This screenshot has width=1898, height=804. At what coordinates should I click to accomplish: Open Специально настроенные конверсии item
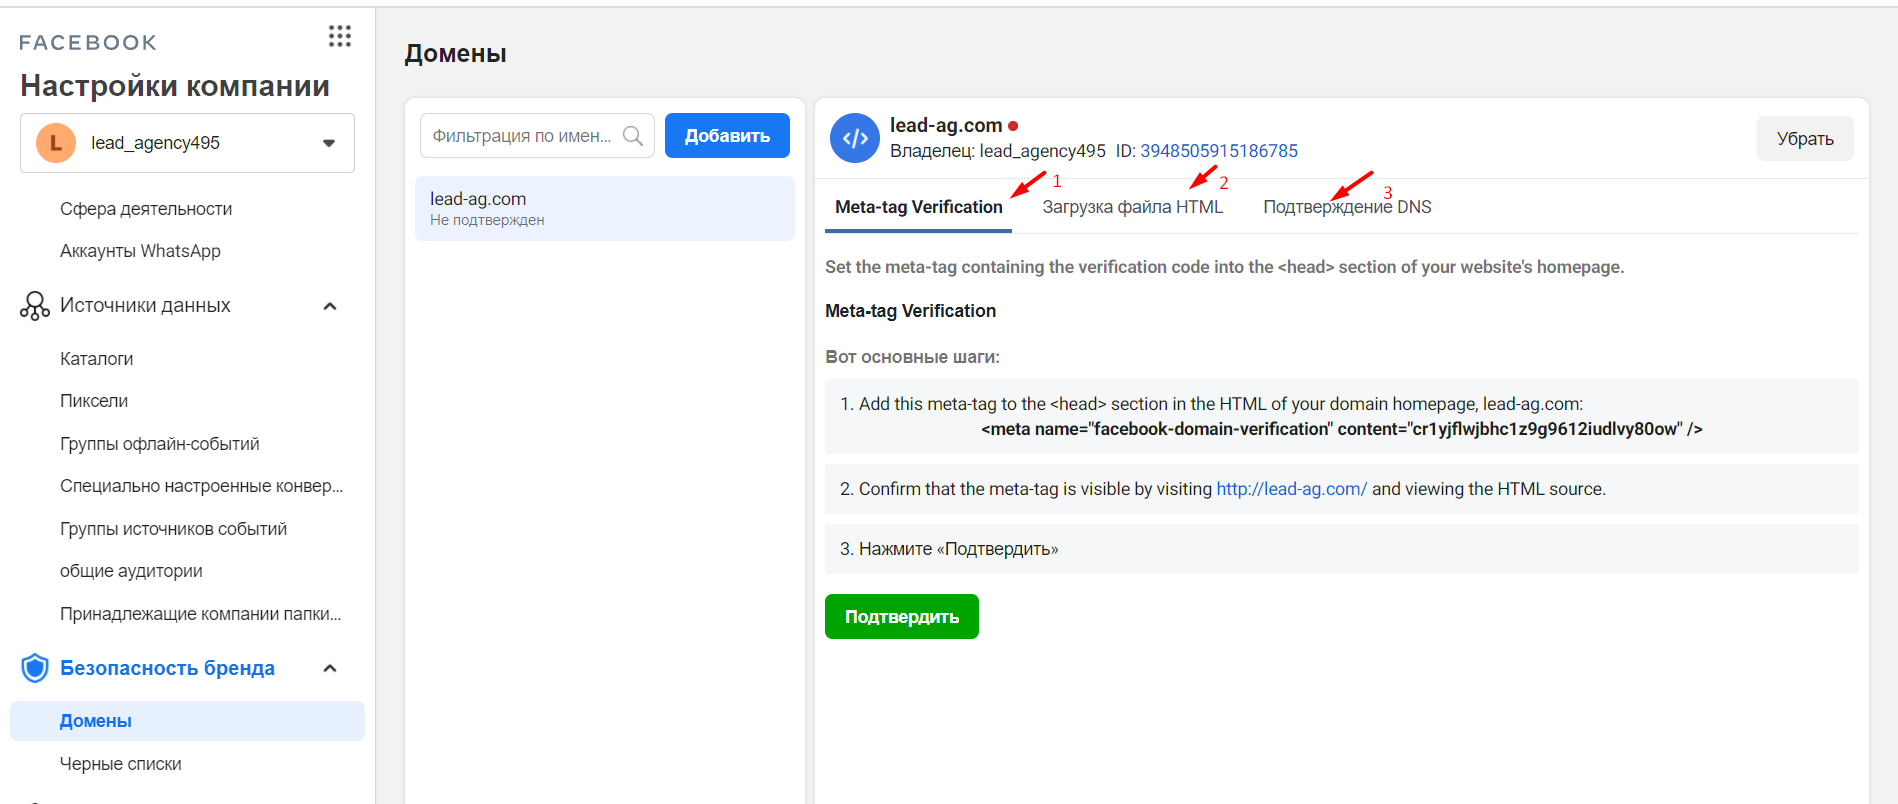201,486
